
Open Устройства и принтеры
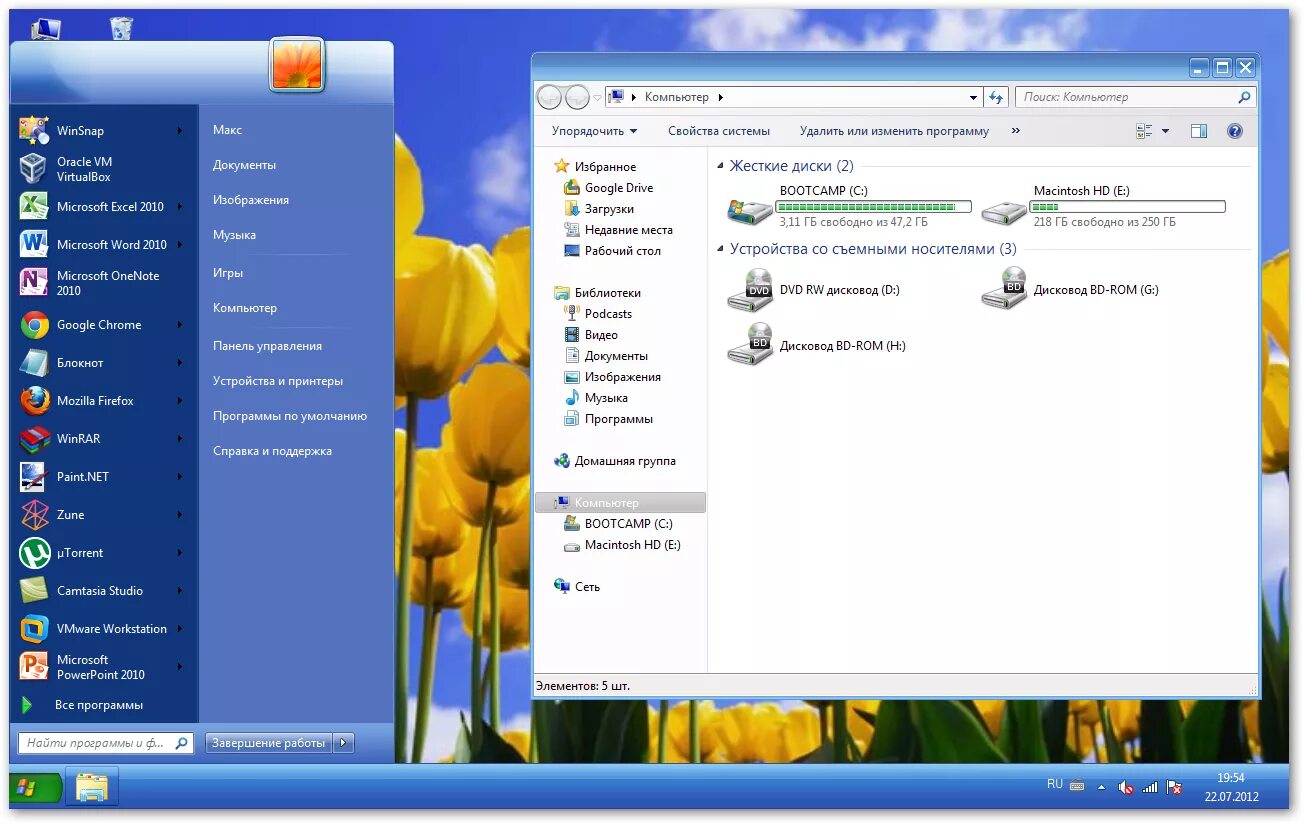click(x=278, y=381)
